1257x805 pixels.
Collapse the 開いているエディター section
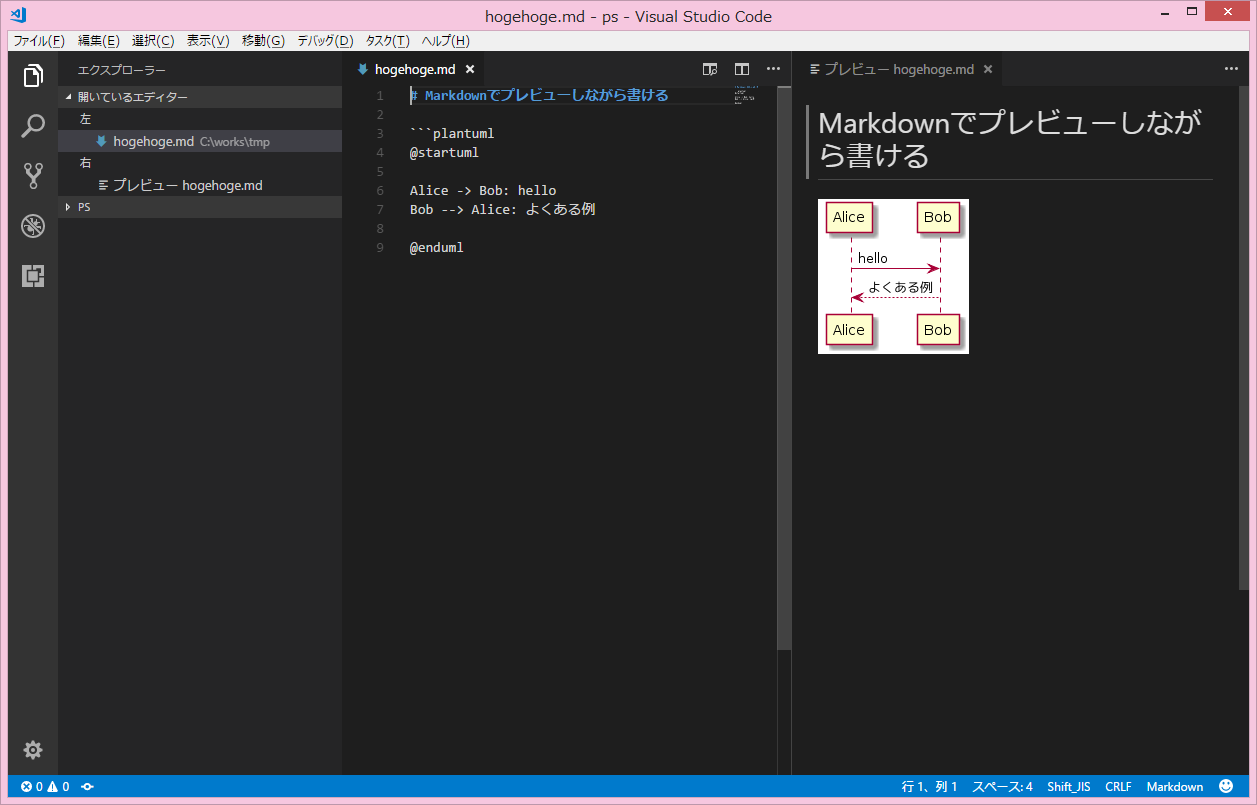[x=200, y=97]
